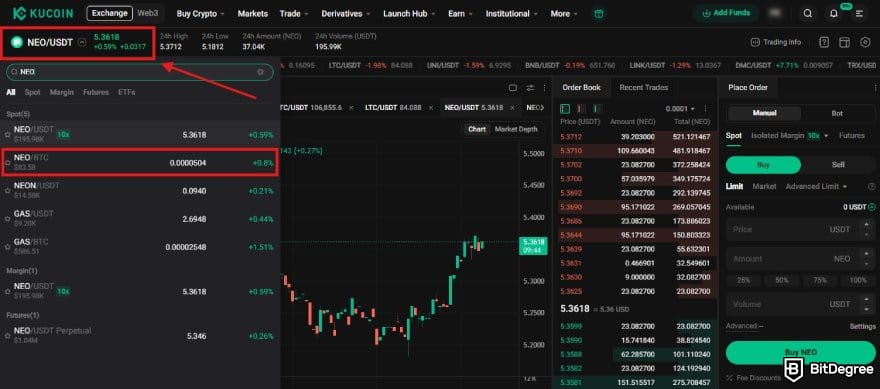This screenshot has width=880, height=389.
Task: Open the Institutional dropdown menu
Action: click(512, 13)
